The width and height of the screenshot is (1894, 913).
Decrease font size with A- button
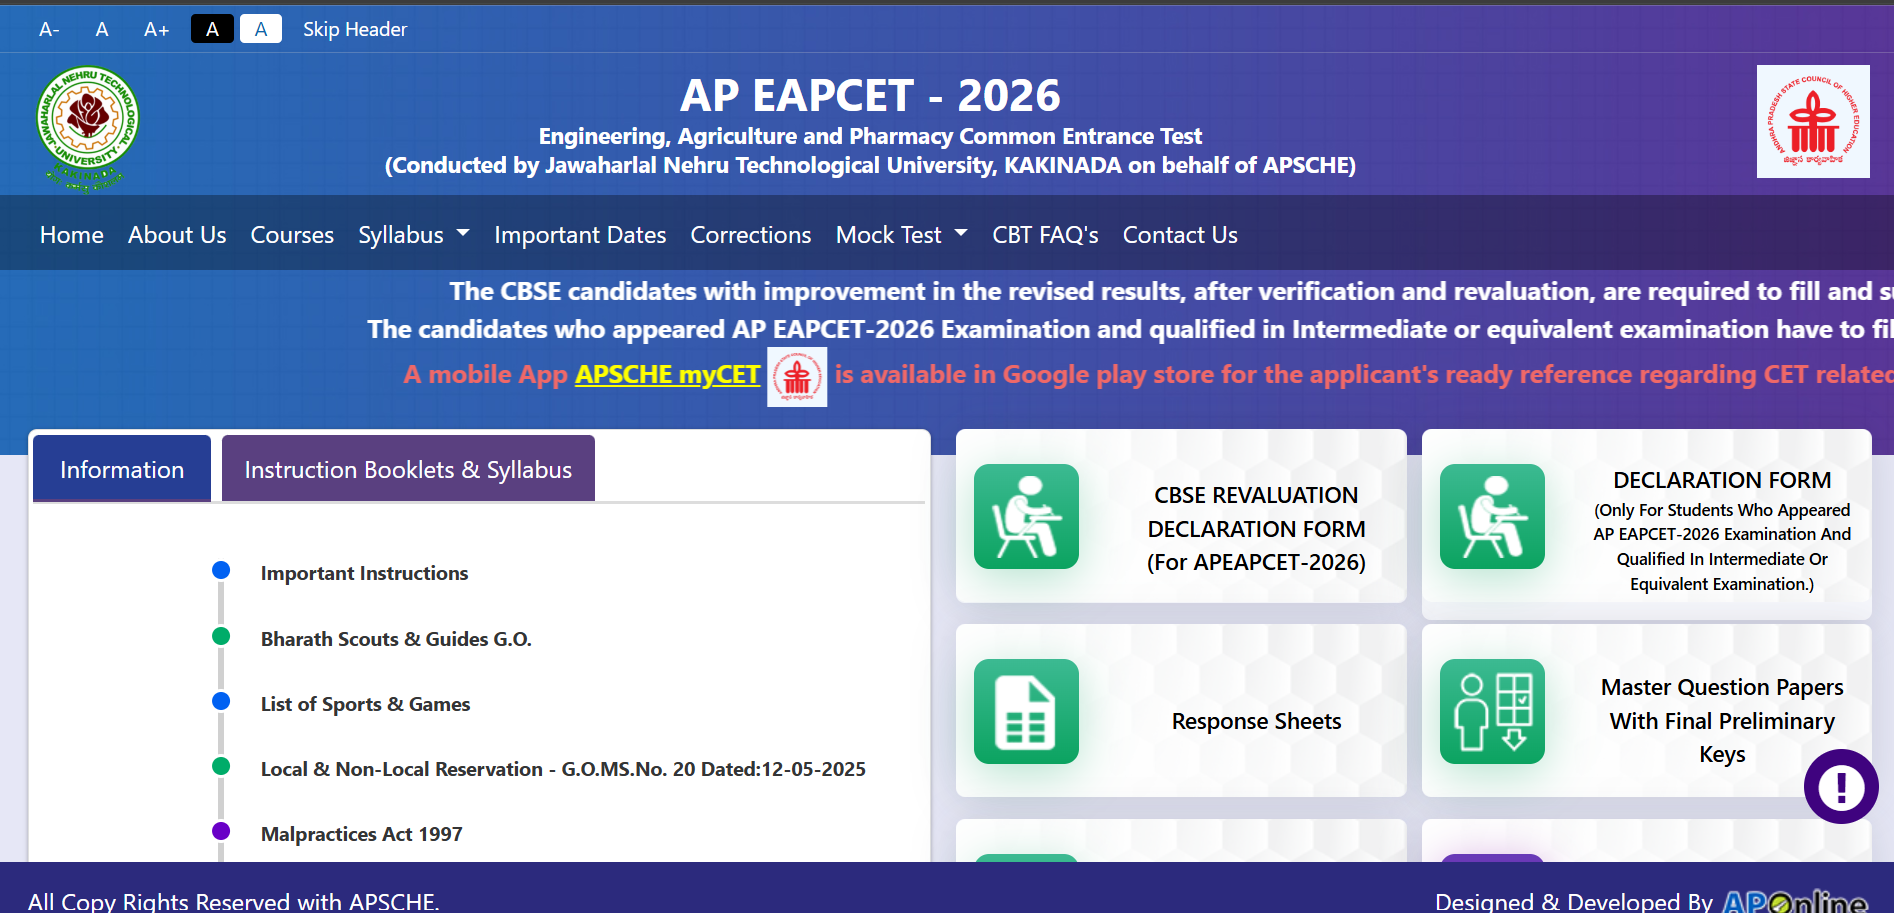(49, 29)
